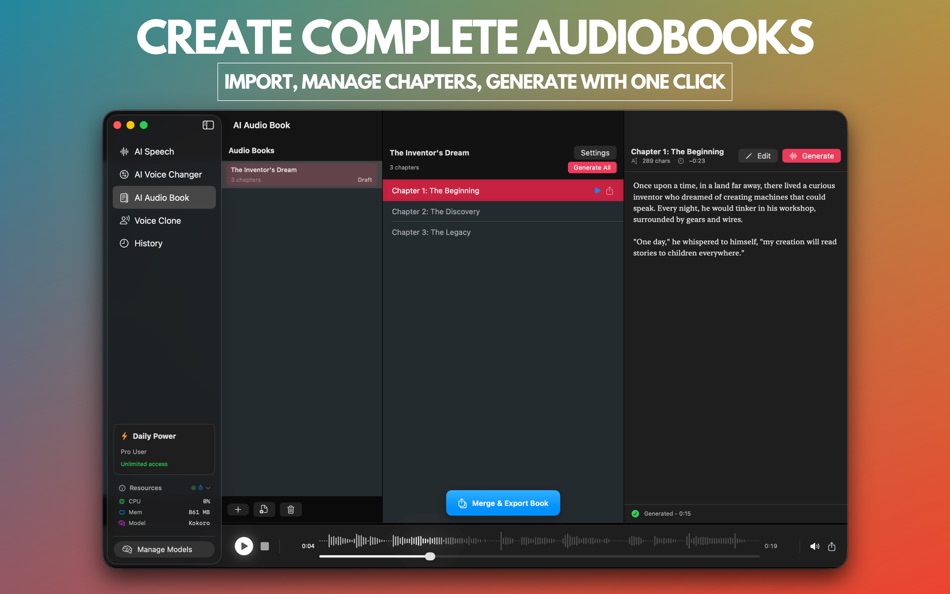Toggle the sidebar visibility icon

tap(208, 125)
